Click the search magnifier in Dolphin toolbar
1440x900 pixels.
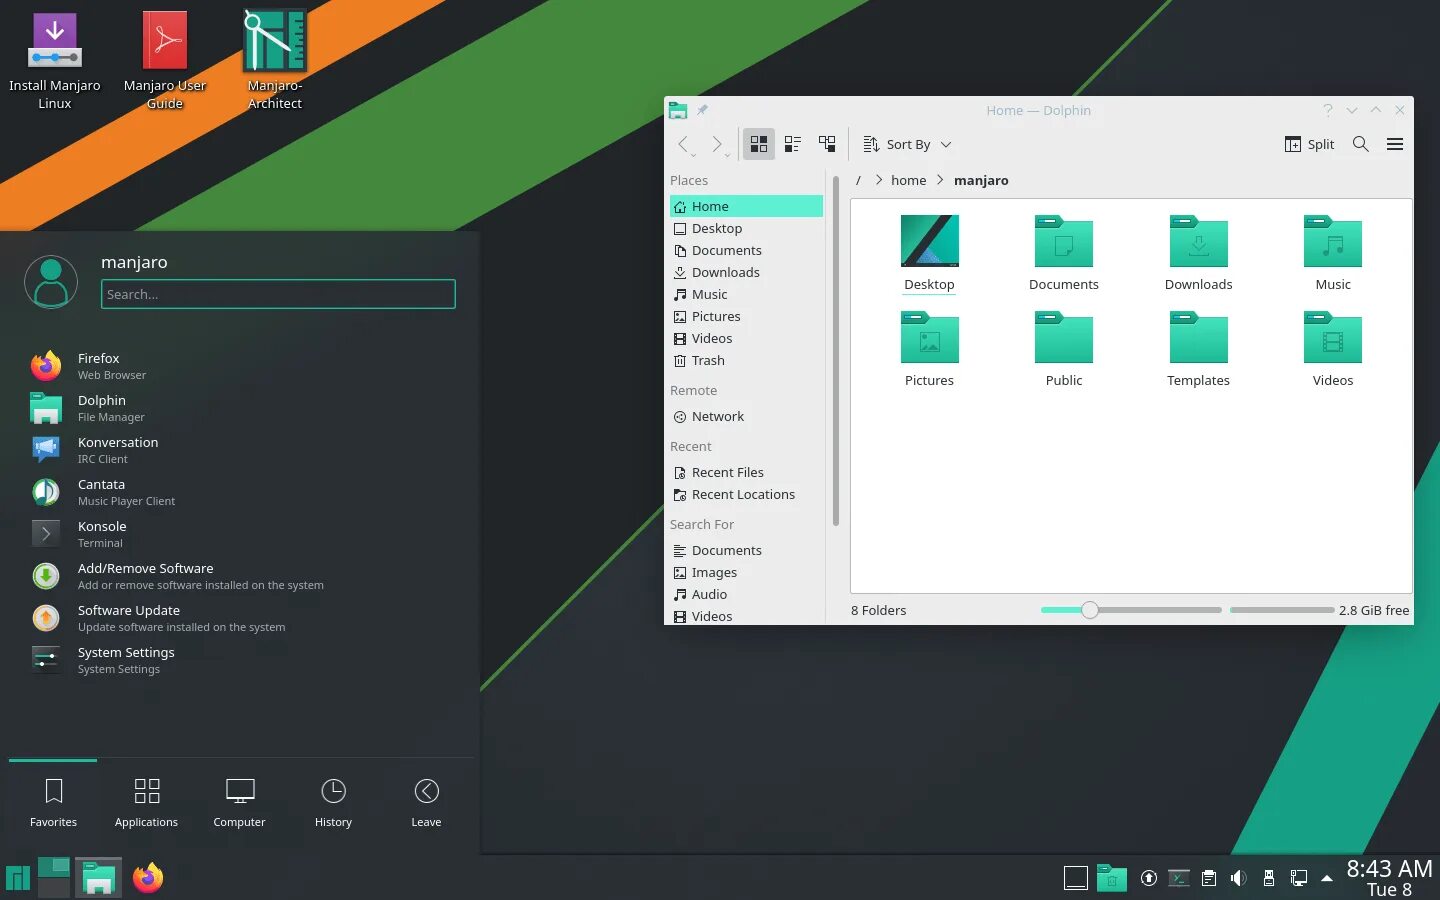click(x=1360, y=144)
